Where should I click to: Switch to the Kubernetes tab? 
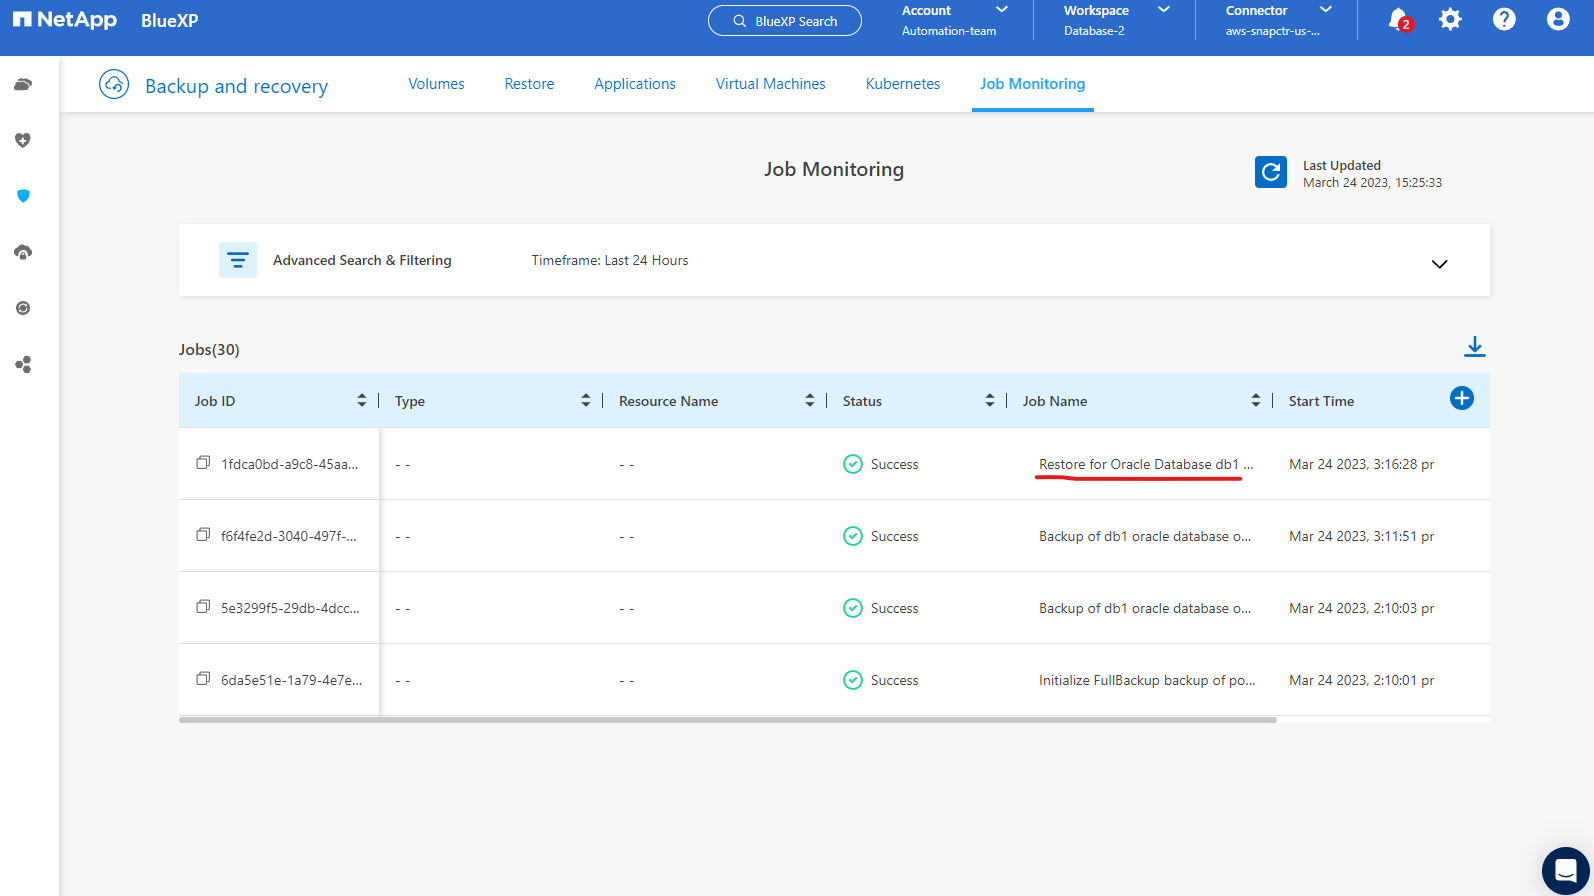click(x=902, y=84)
